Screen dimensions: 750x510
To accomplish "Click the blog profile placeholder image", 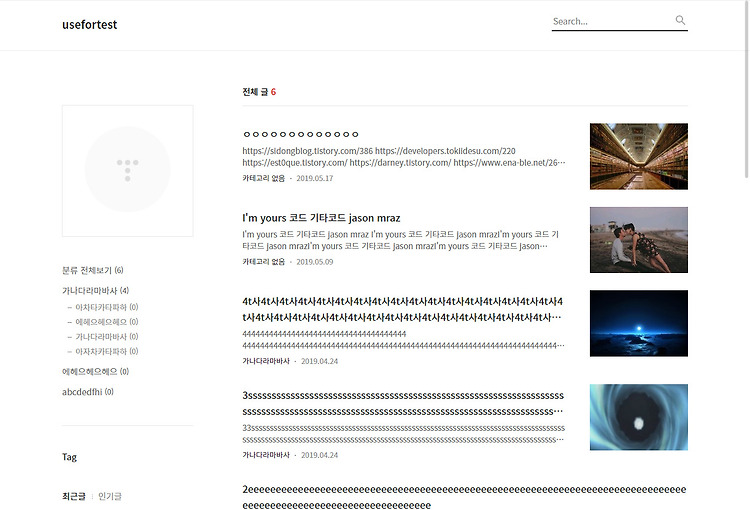I will tap(128, 171).
